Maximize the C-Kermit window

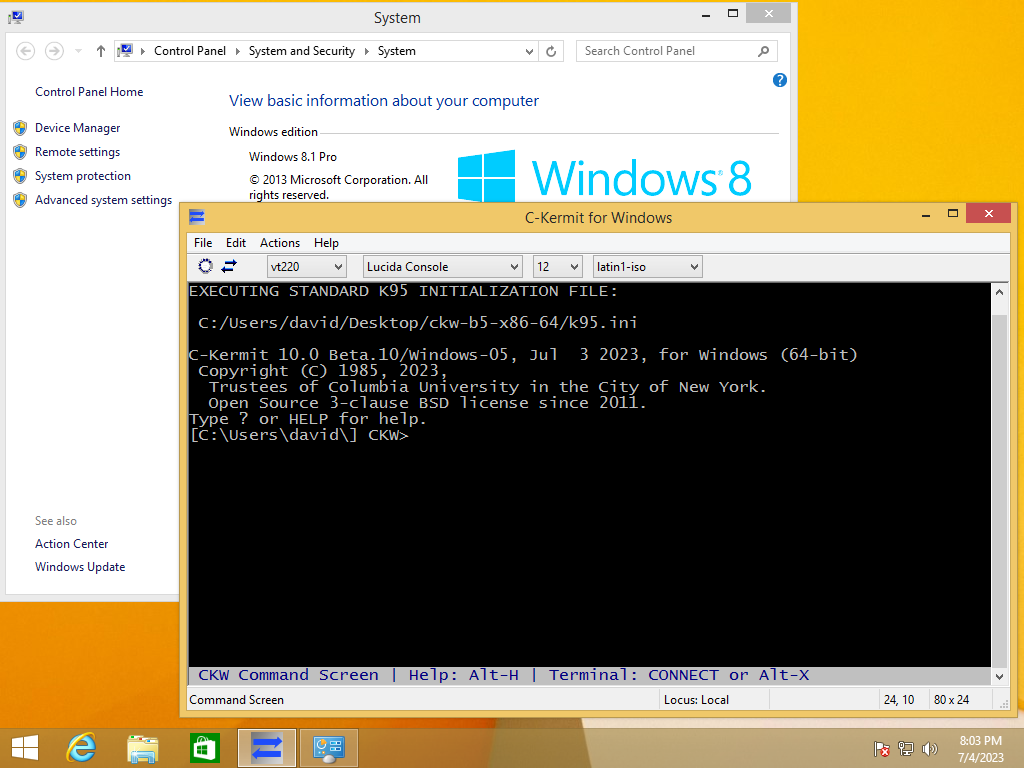953,214
